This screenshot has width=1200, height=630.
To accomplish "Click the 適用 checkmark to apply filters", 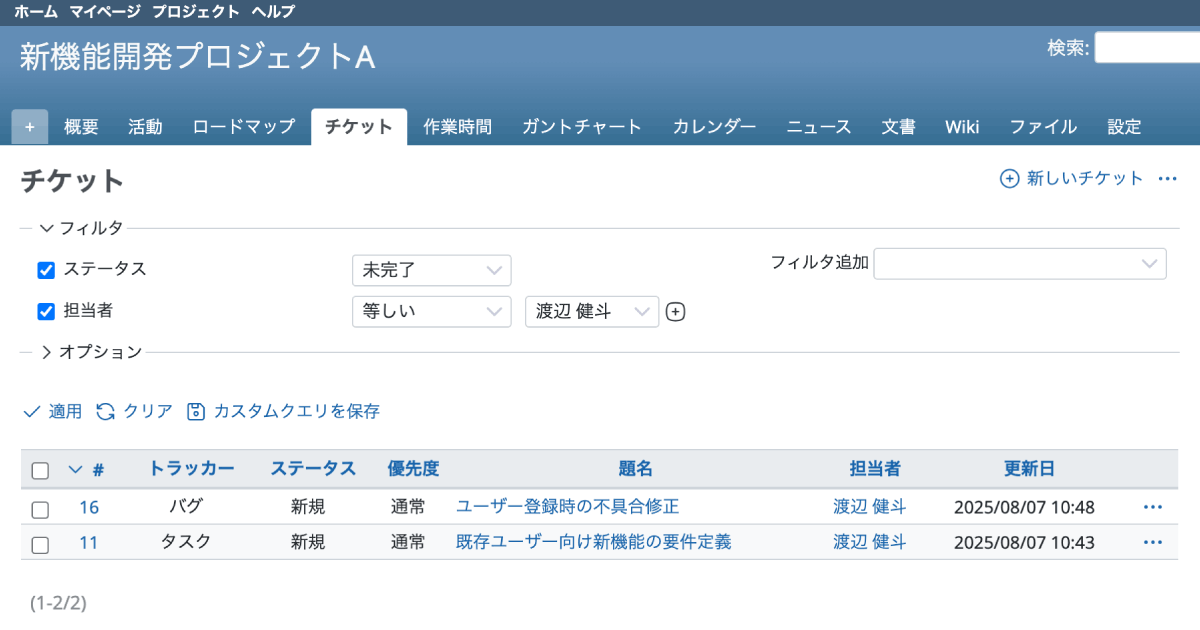I will (x=31, y=411).
